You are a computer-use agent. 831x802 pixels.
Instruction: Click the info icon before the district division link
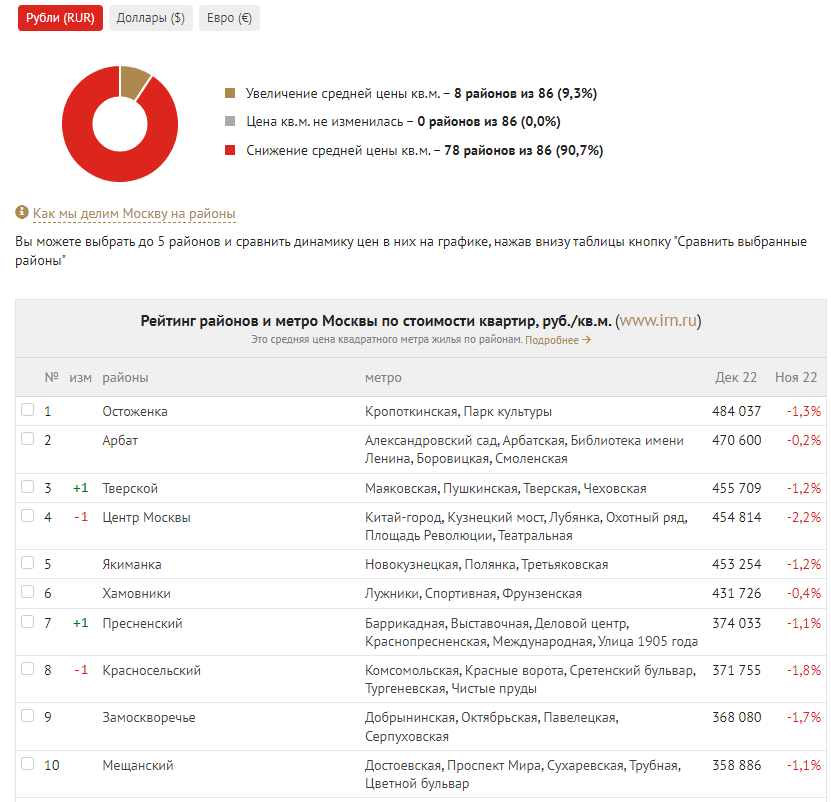click(21, 212)
